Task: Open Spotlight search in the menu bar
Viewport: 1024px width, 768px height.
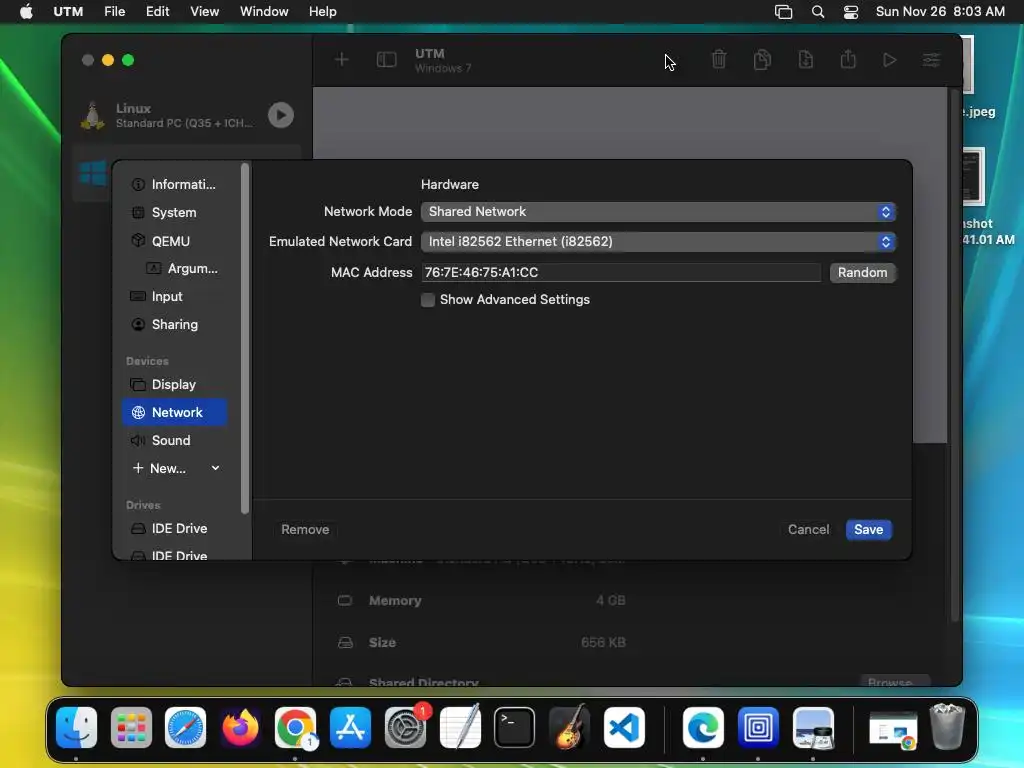Action: [x=818, y=12]
